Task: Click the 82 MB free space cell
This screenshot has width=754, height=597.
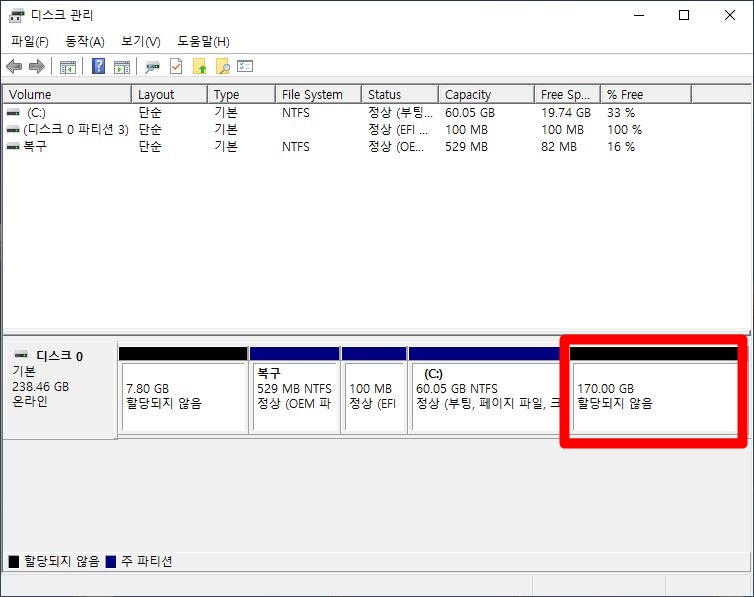Action: [x=558, y=147]
